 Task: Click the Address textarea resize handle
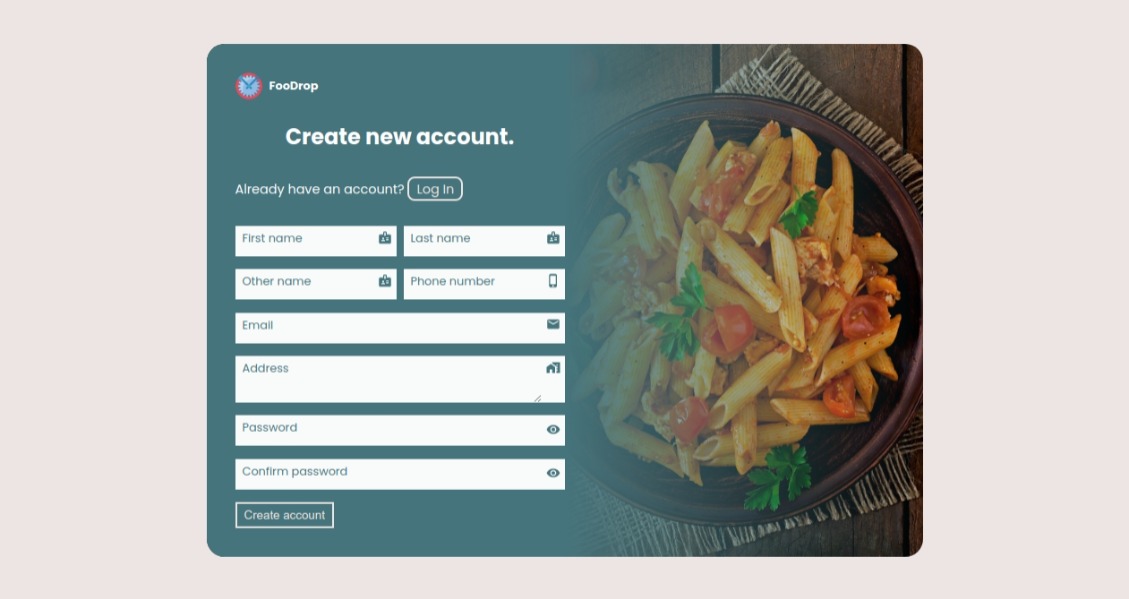[x=537, y=398]
